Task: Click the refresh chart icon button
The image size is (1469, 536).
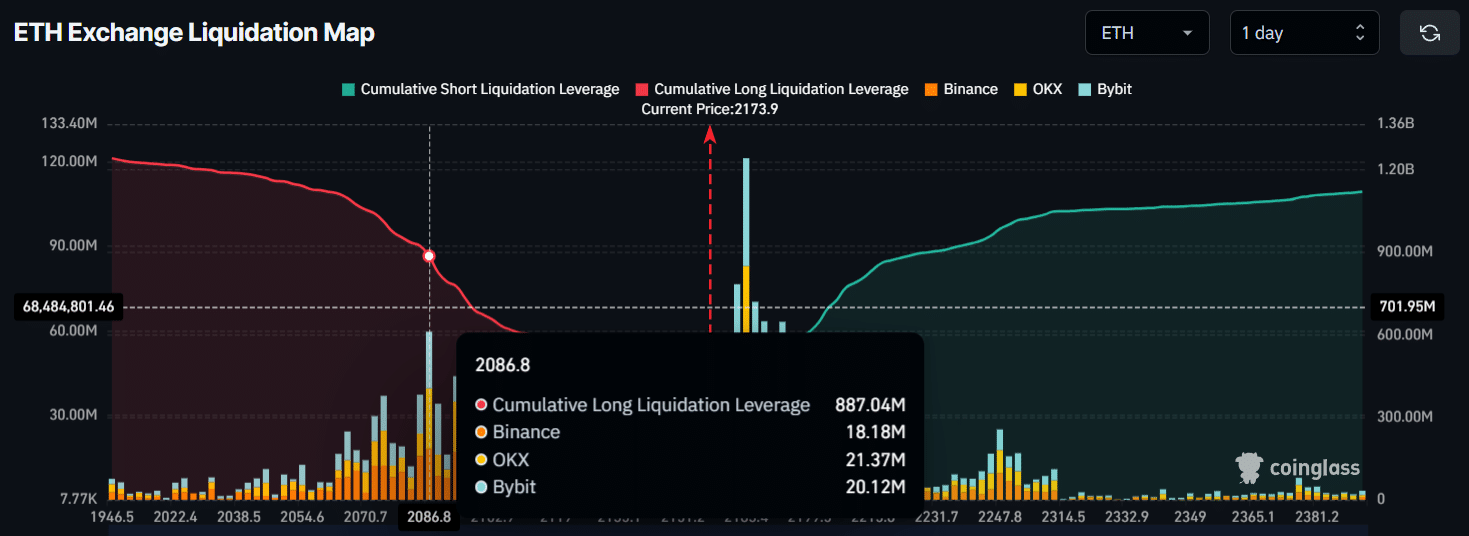Action: click(x=1430, y=33)
